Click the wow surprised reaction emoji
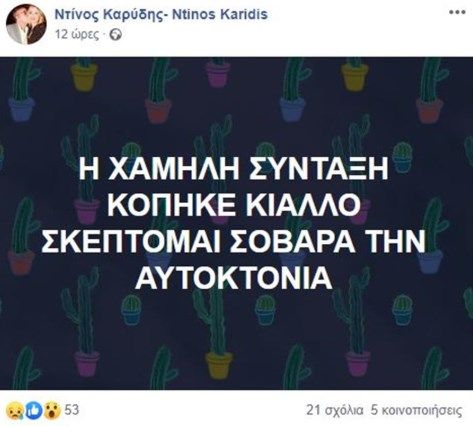The image size is (473, 426). click(53, 410)
